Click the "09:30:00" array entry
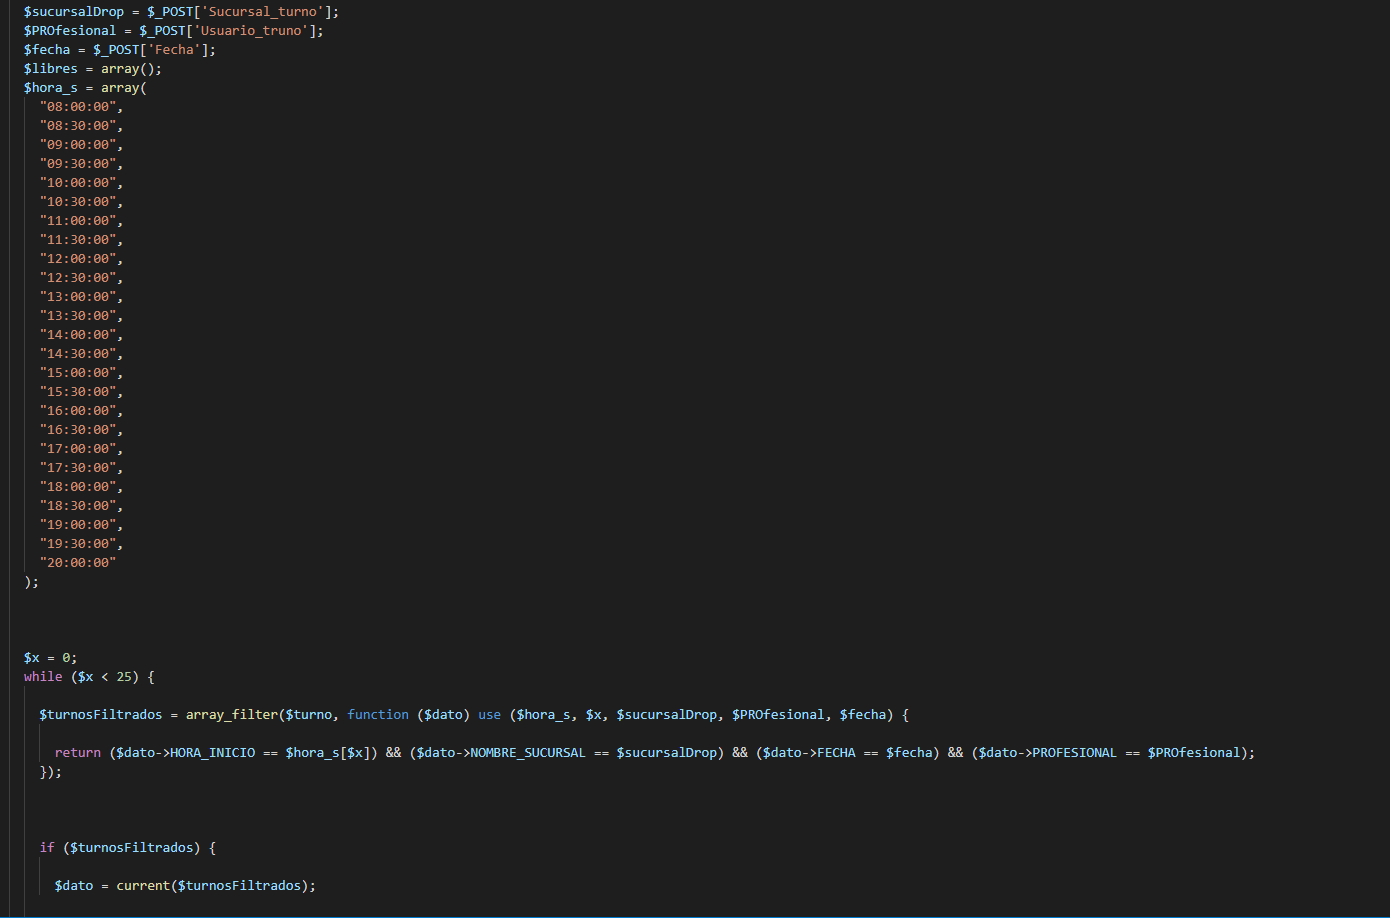 tap(78, 164)
